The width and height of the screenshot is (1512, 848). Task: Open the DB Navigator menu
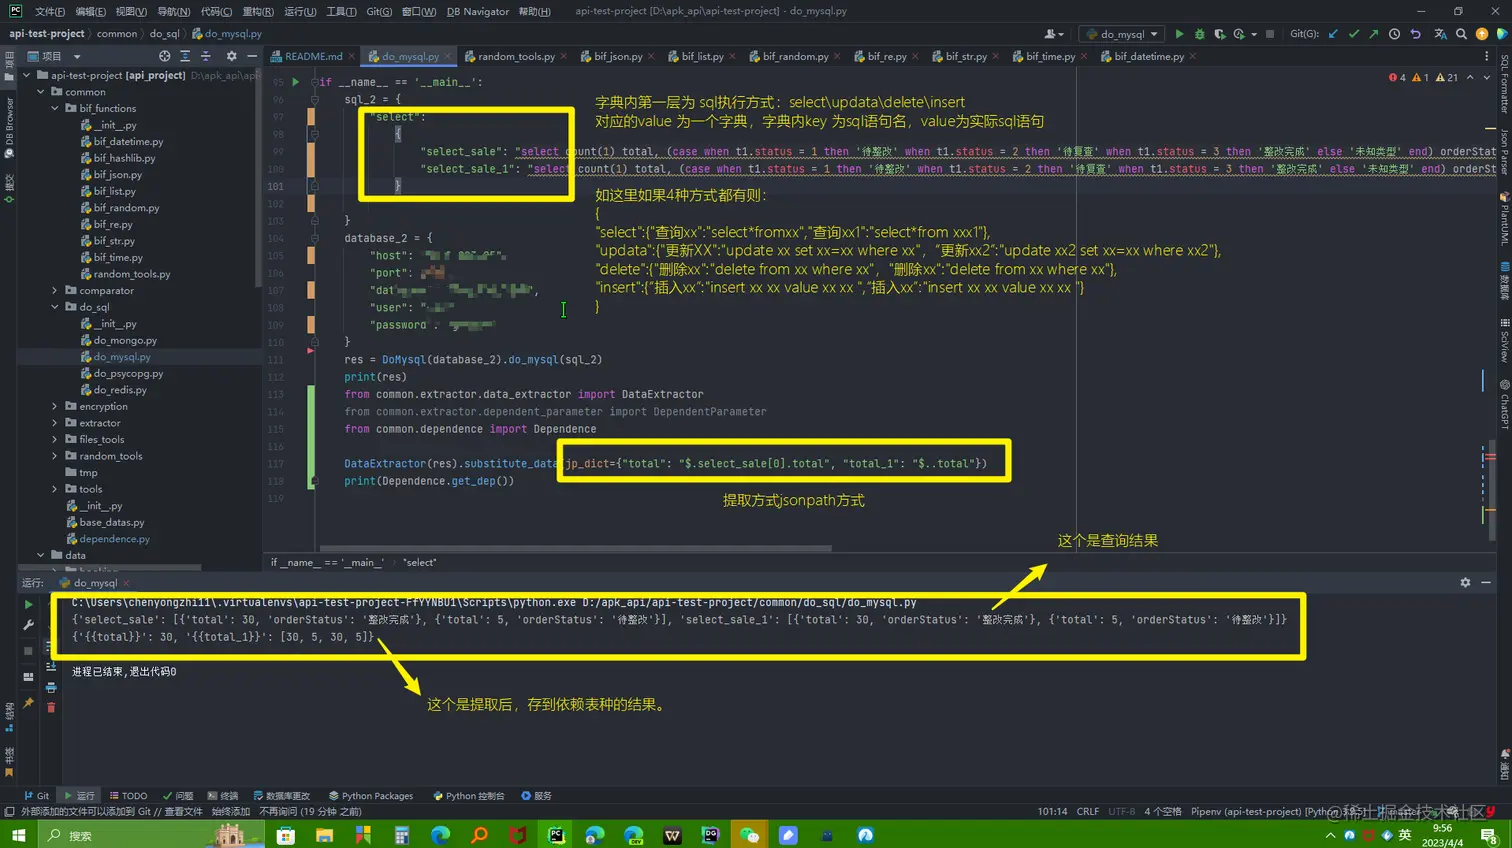coord(478,11)
